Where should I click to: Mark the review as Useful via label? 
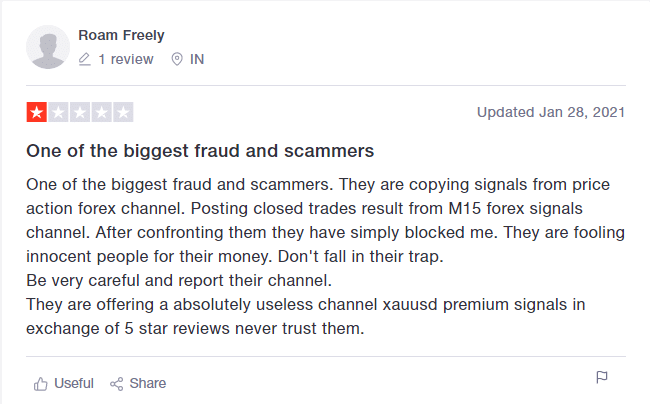[x=74, y=383]
